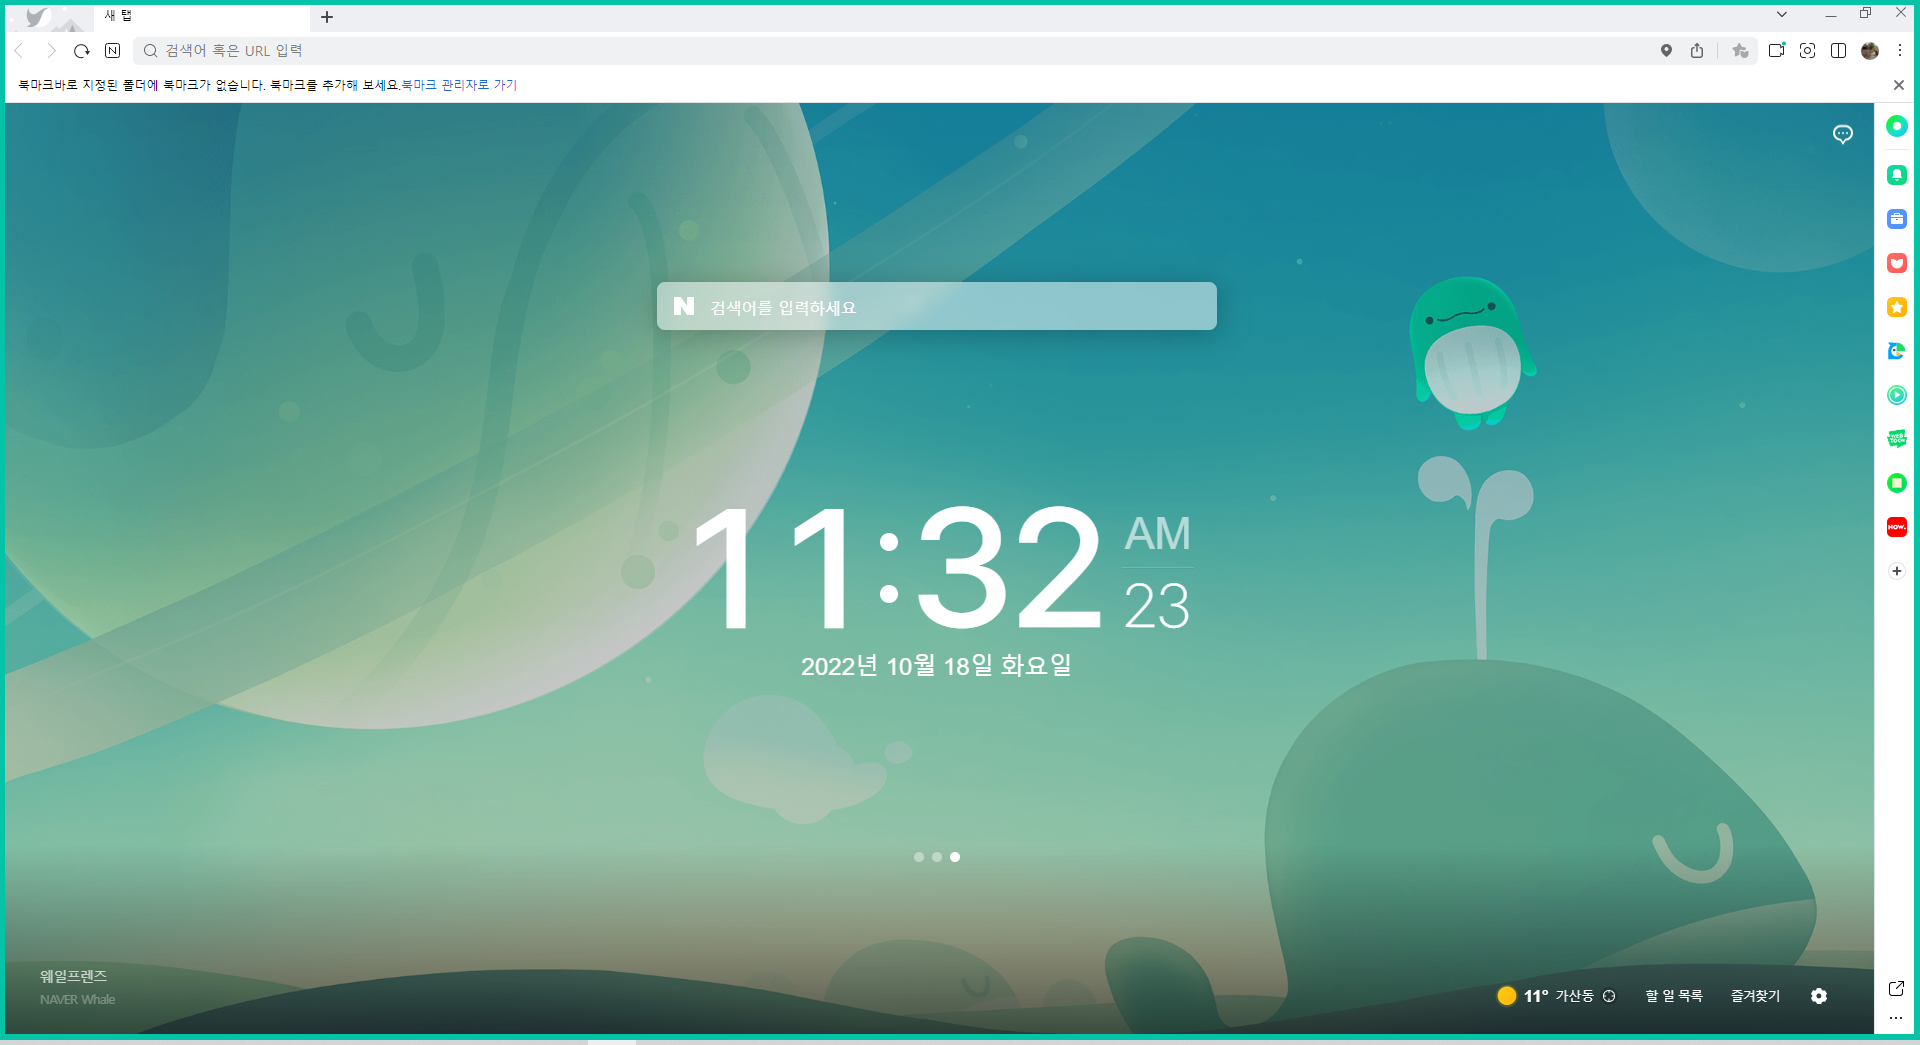Open sidebar red Pocket-style icon
1920x1045 pixels.
pyautogui.click(x=1897, y=263)
